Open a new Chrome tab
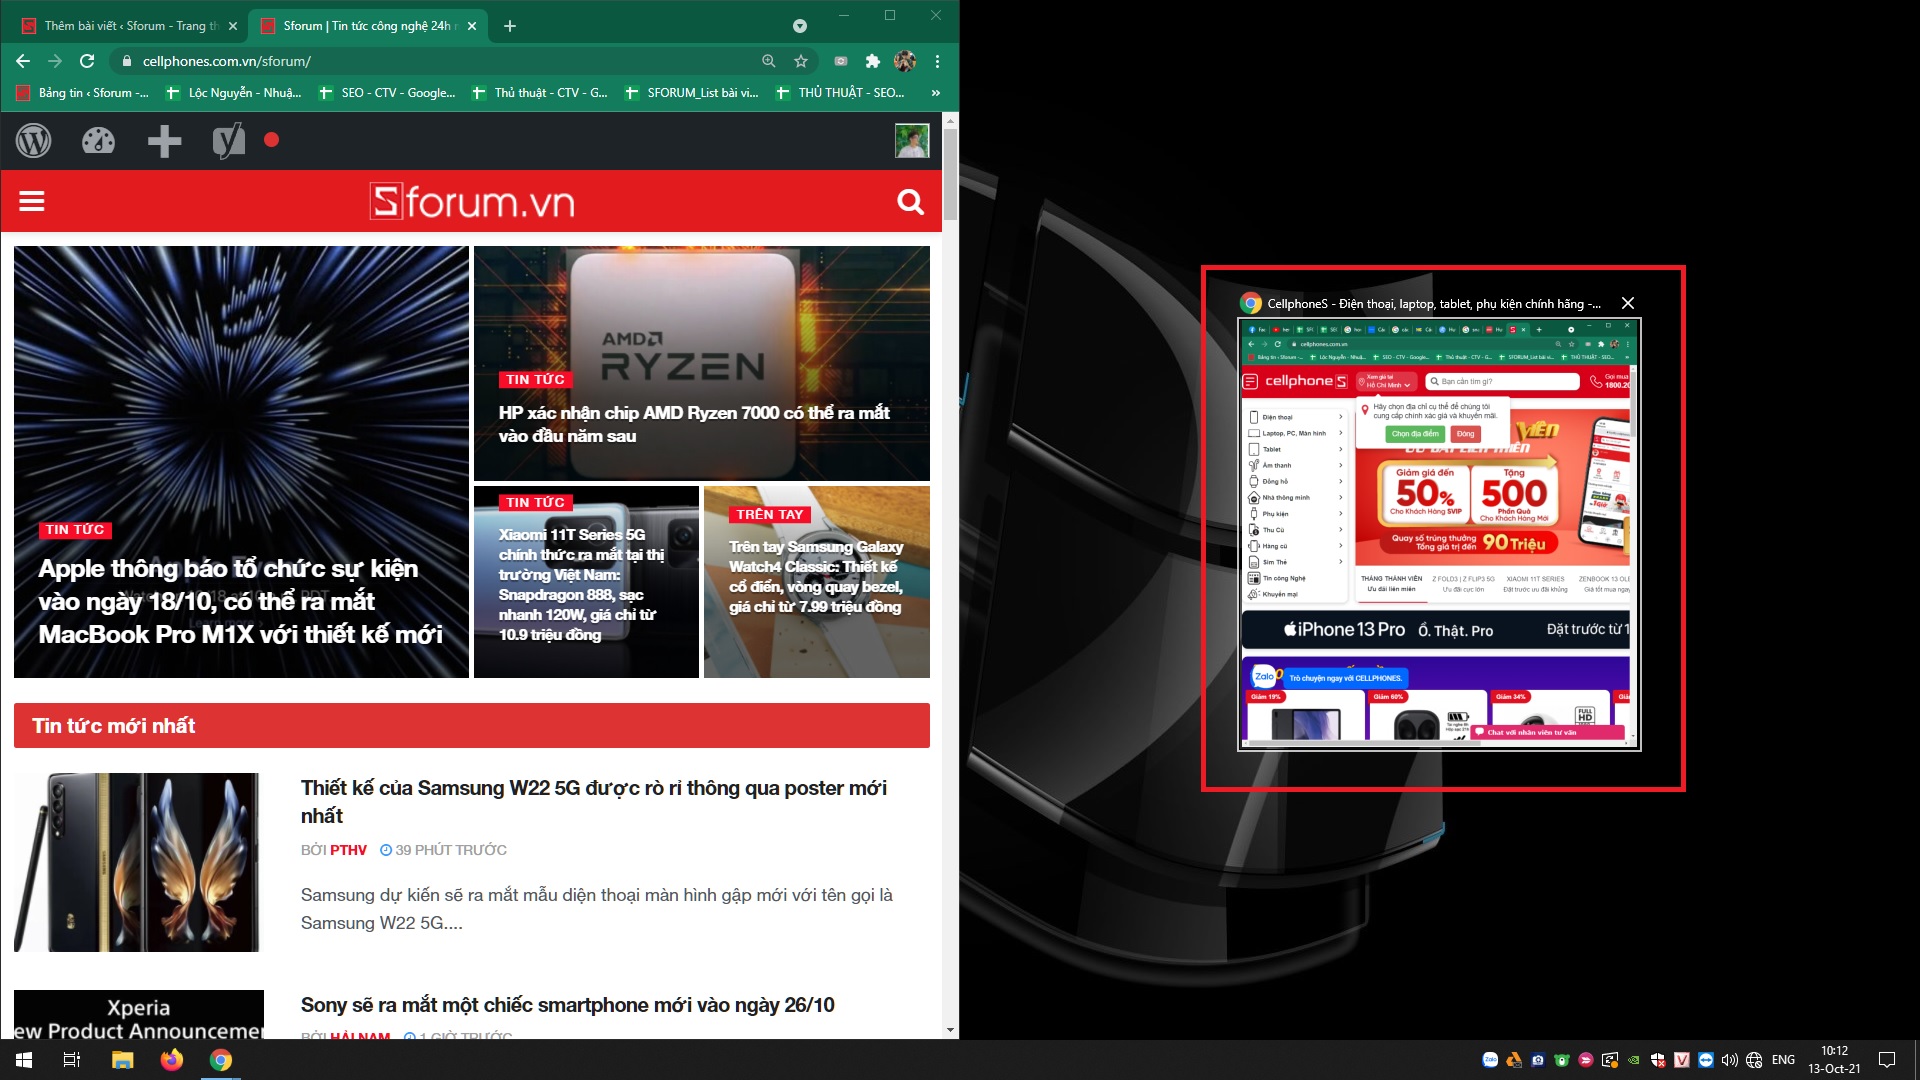Screen dimensions: 1920x1080 point(510,26)
